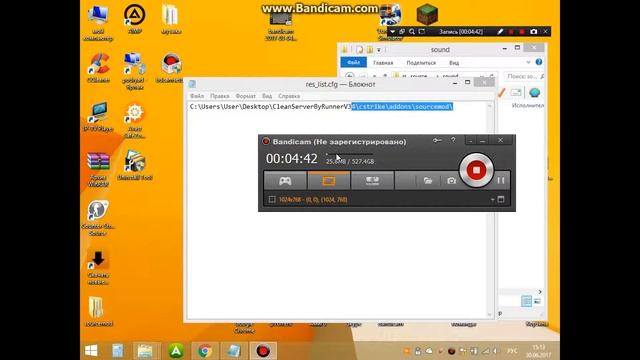Select Bandicam game recording mode gamepad icon
Image resolution: width=640 pixels, height=360 pixels.
(285, 180)
